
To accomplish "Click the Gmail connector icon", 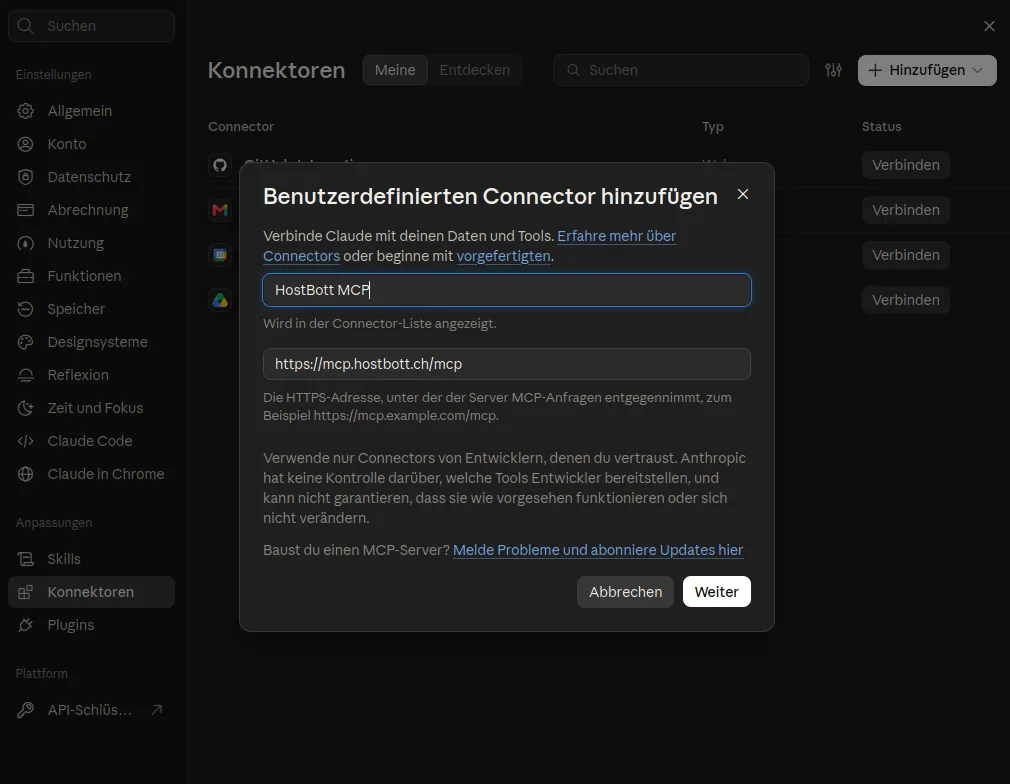I will (220, 210).
